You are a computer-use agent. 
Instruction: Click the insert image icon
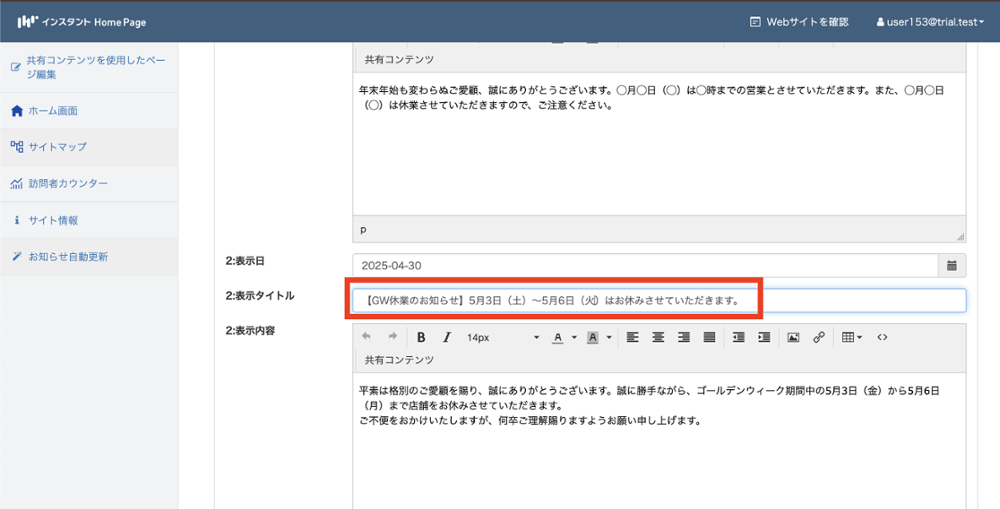point(793,338)
